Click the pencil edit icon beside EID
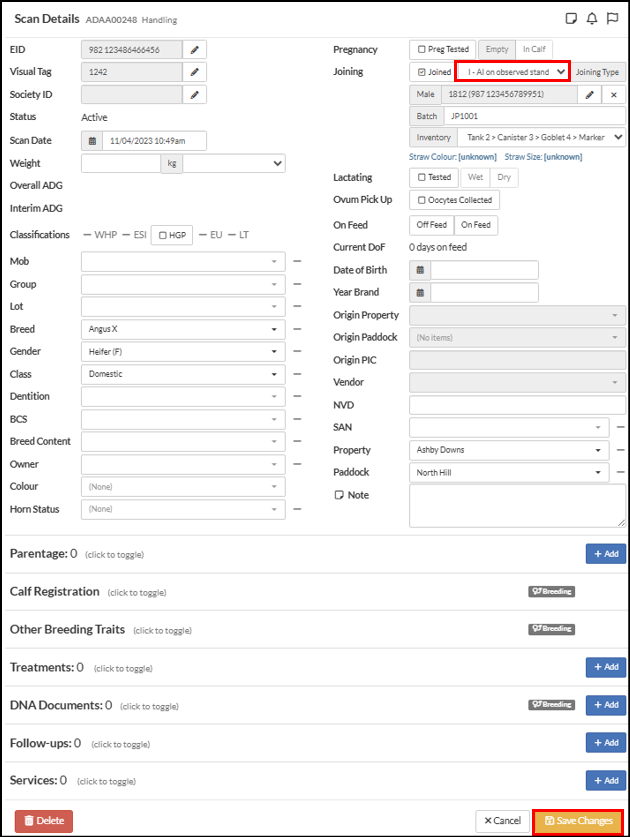The width and height of the screenshot is (630, 837). tap(195, 49)
